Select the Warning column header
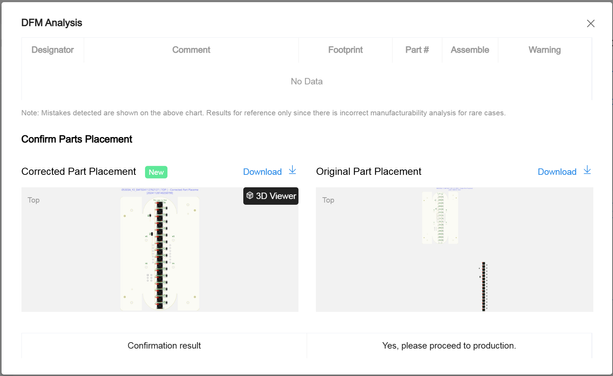 coord(545,50)
